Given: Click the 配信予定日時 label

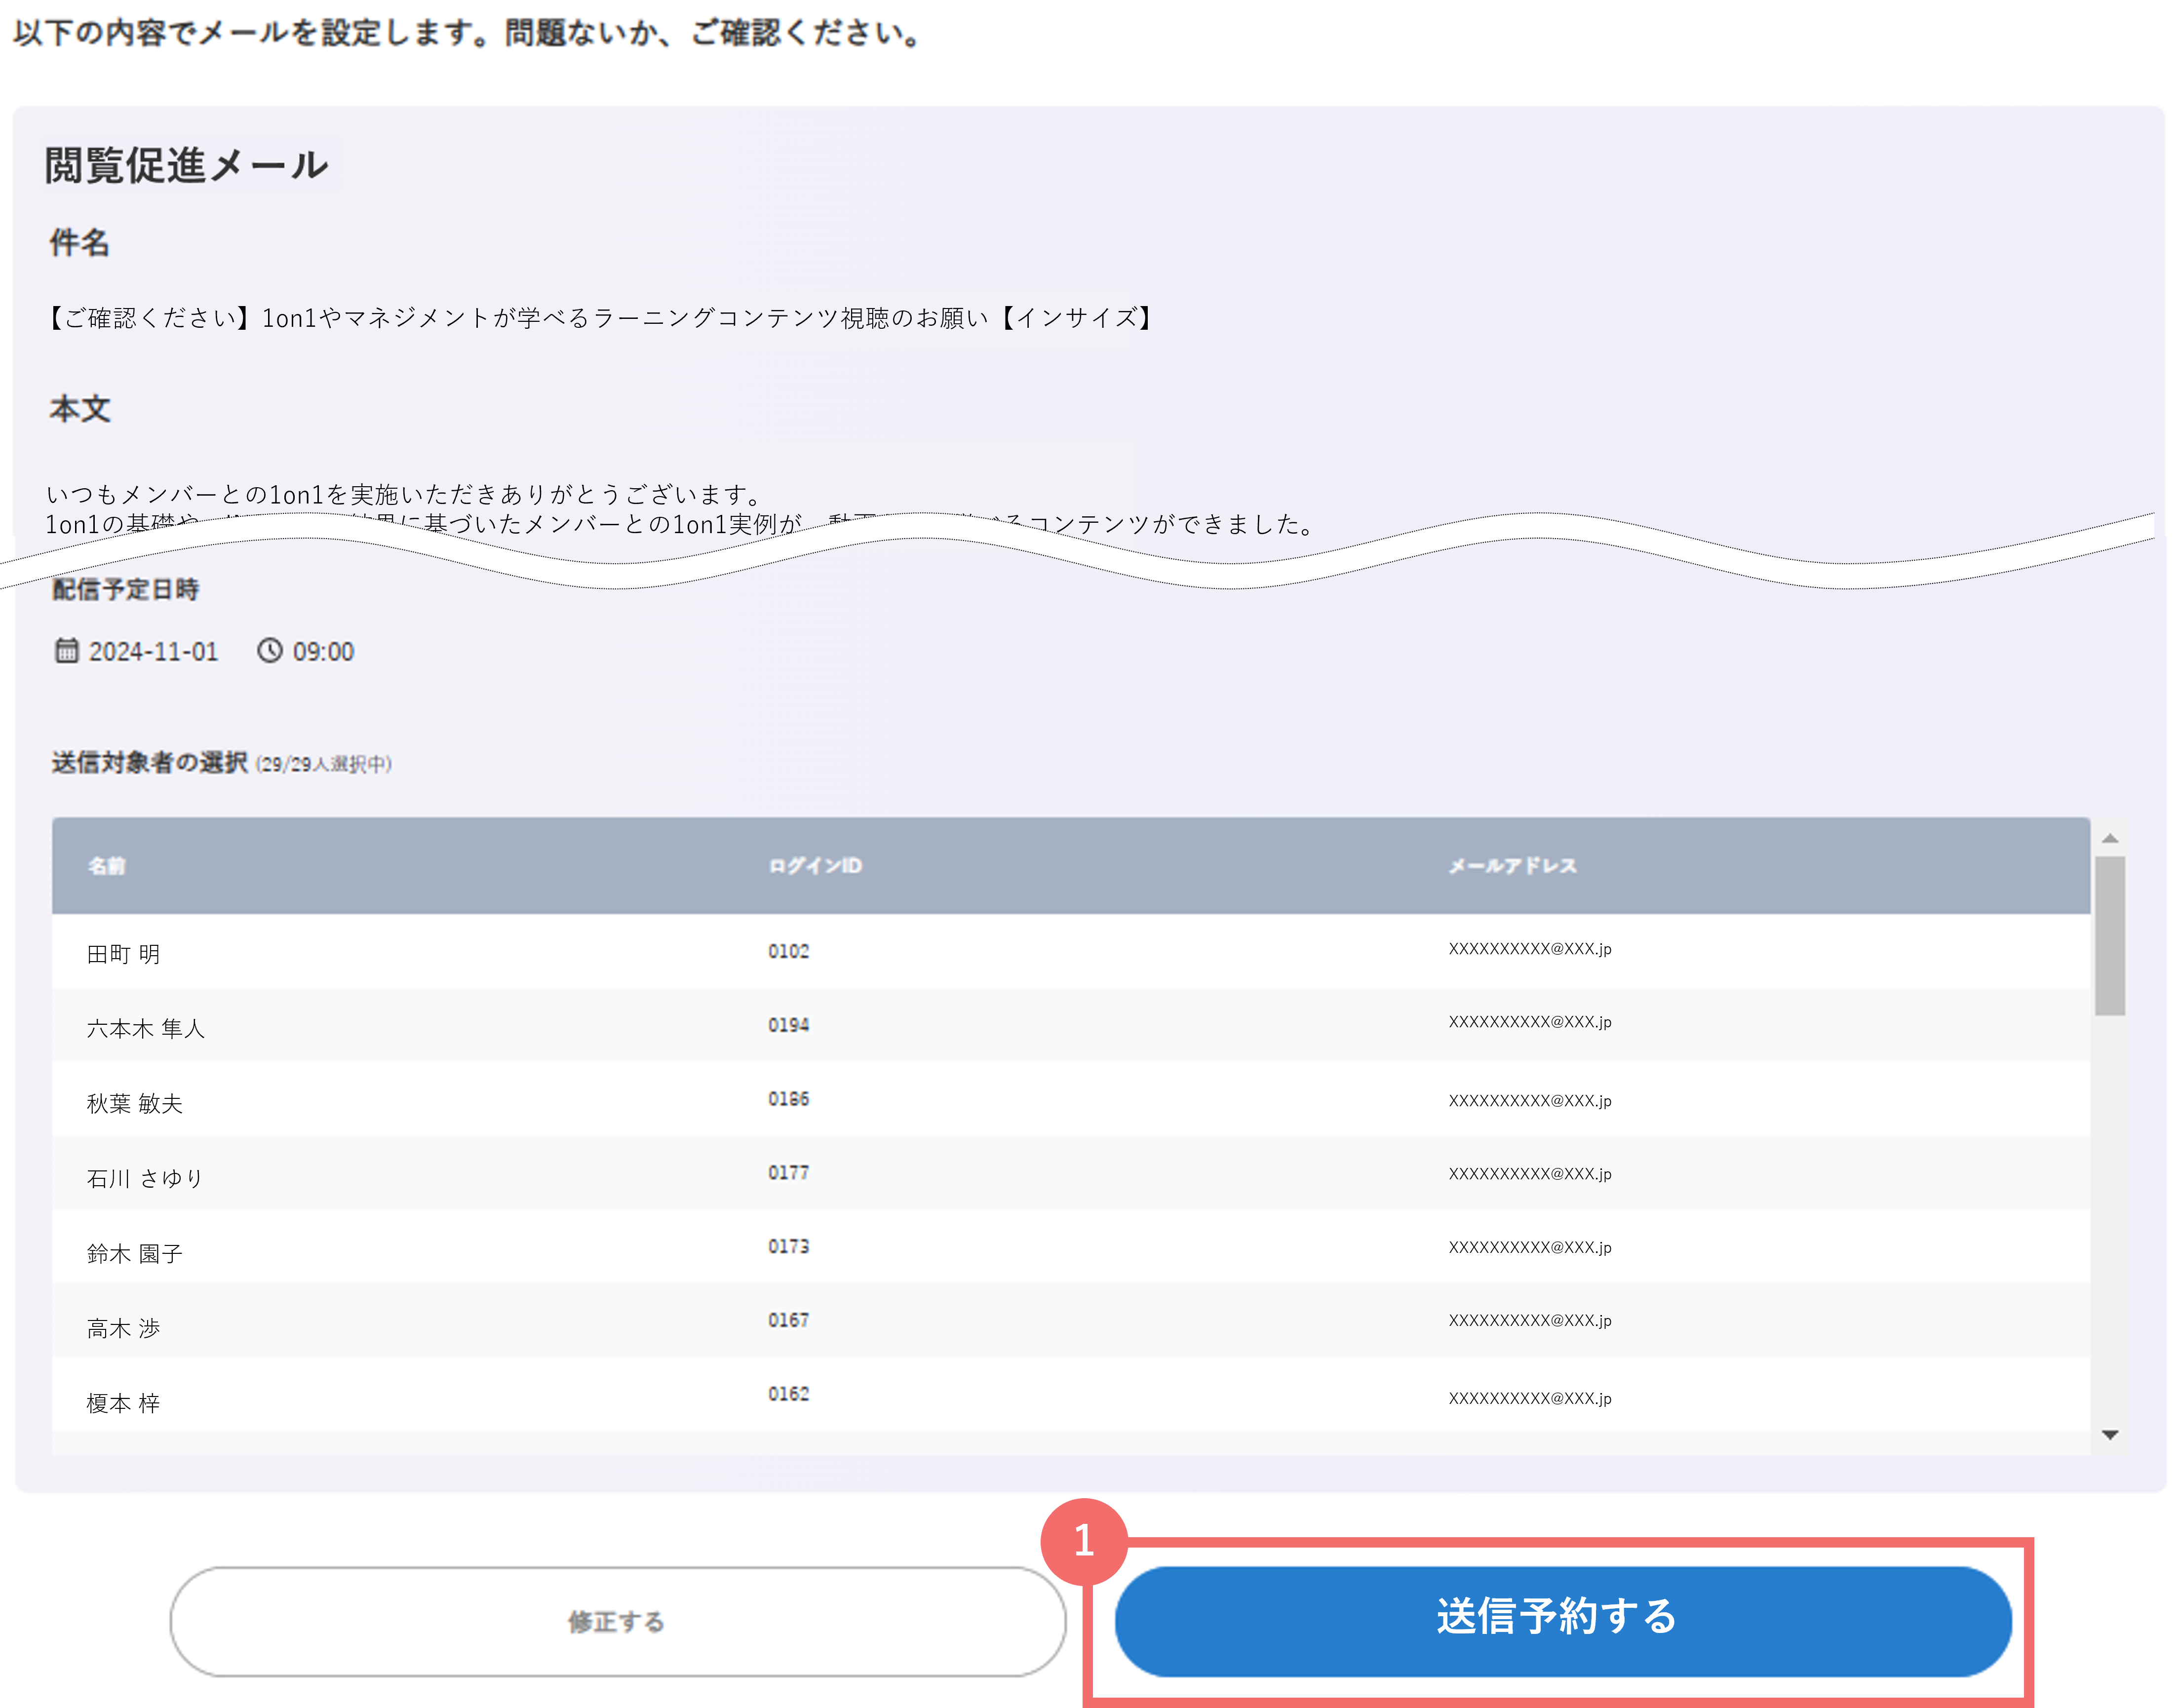Looking at the screenshot, I should [x=125, y=589].
